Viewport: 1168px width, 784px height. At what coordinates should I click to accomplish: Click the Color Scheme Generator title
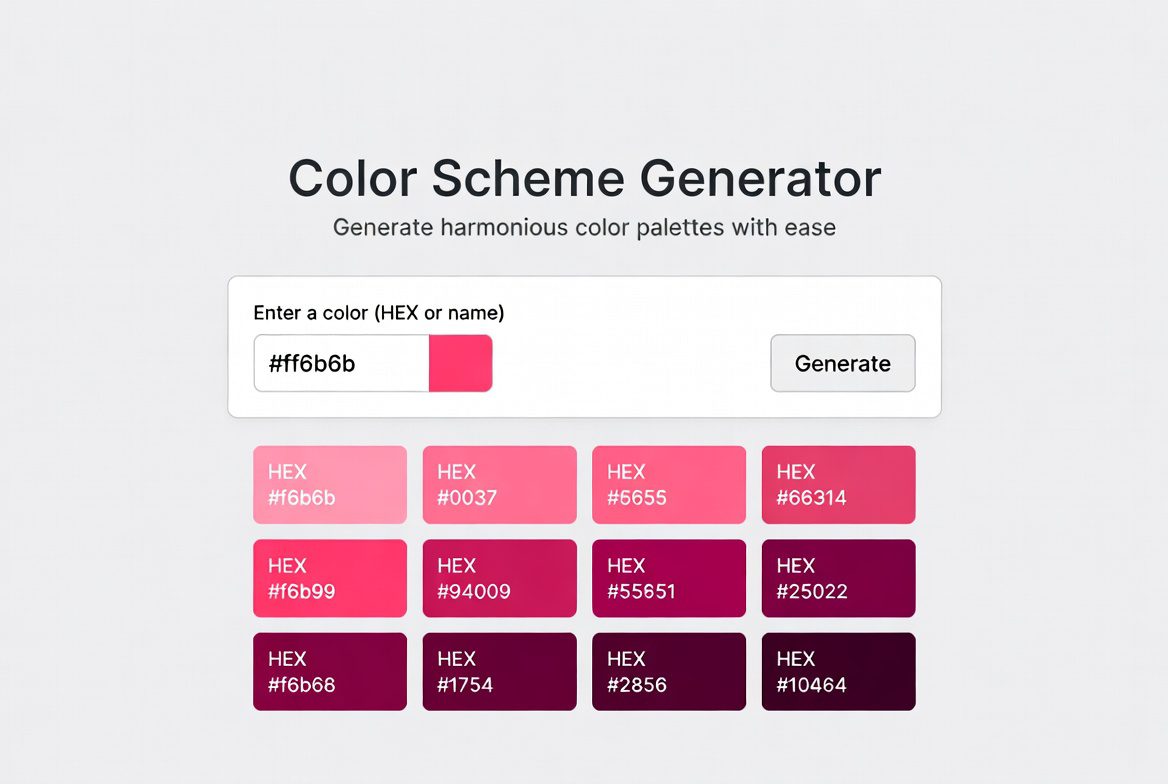pos(584,178)
